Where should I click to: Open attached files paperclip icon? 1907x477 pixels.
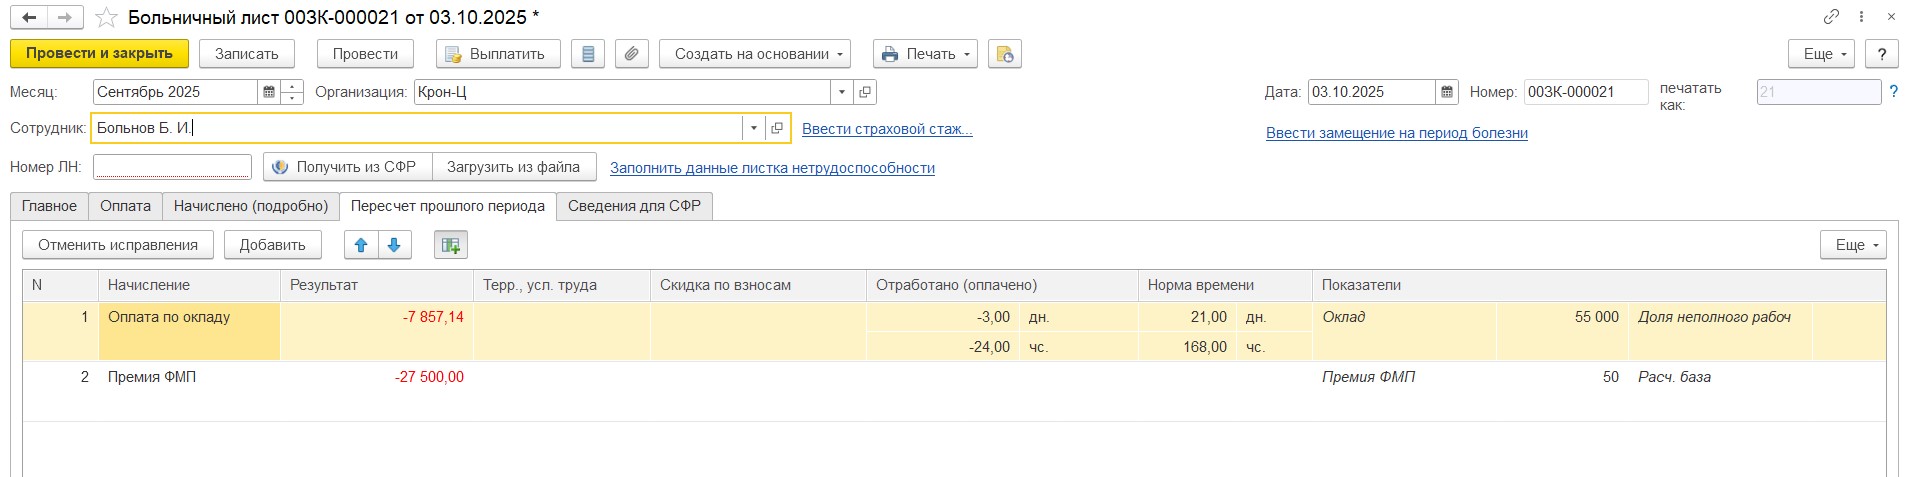tap(632, 54)
